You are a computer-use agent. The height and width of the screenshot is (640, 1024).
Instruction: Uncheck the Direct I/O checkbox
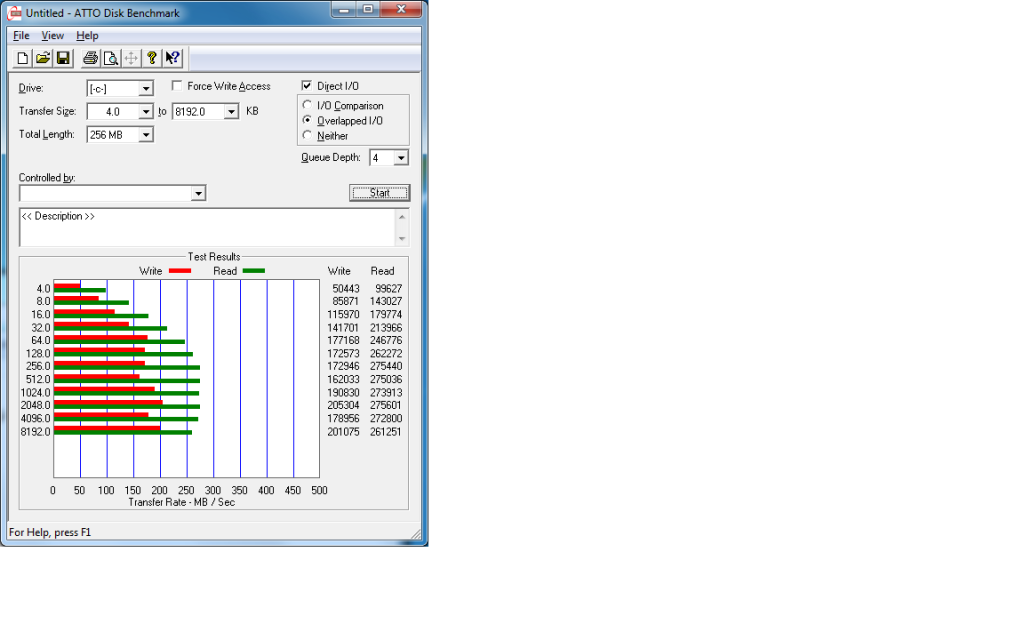307,87
